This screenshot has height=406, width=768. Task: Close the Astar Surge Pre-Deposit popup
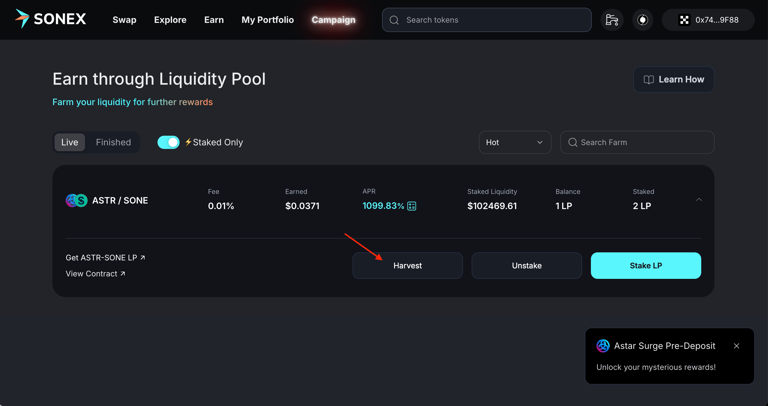736,346
